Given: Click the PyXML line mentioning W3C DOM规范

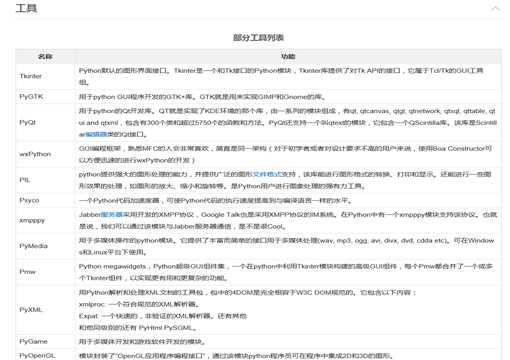Looking at the screenshot, I should pyautogui.click(x=248, y=292).
